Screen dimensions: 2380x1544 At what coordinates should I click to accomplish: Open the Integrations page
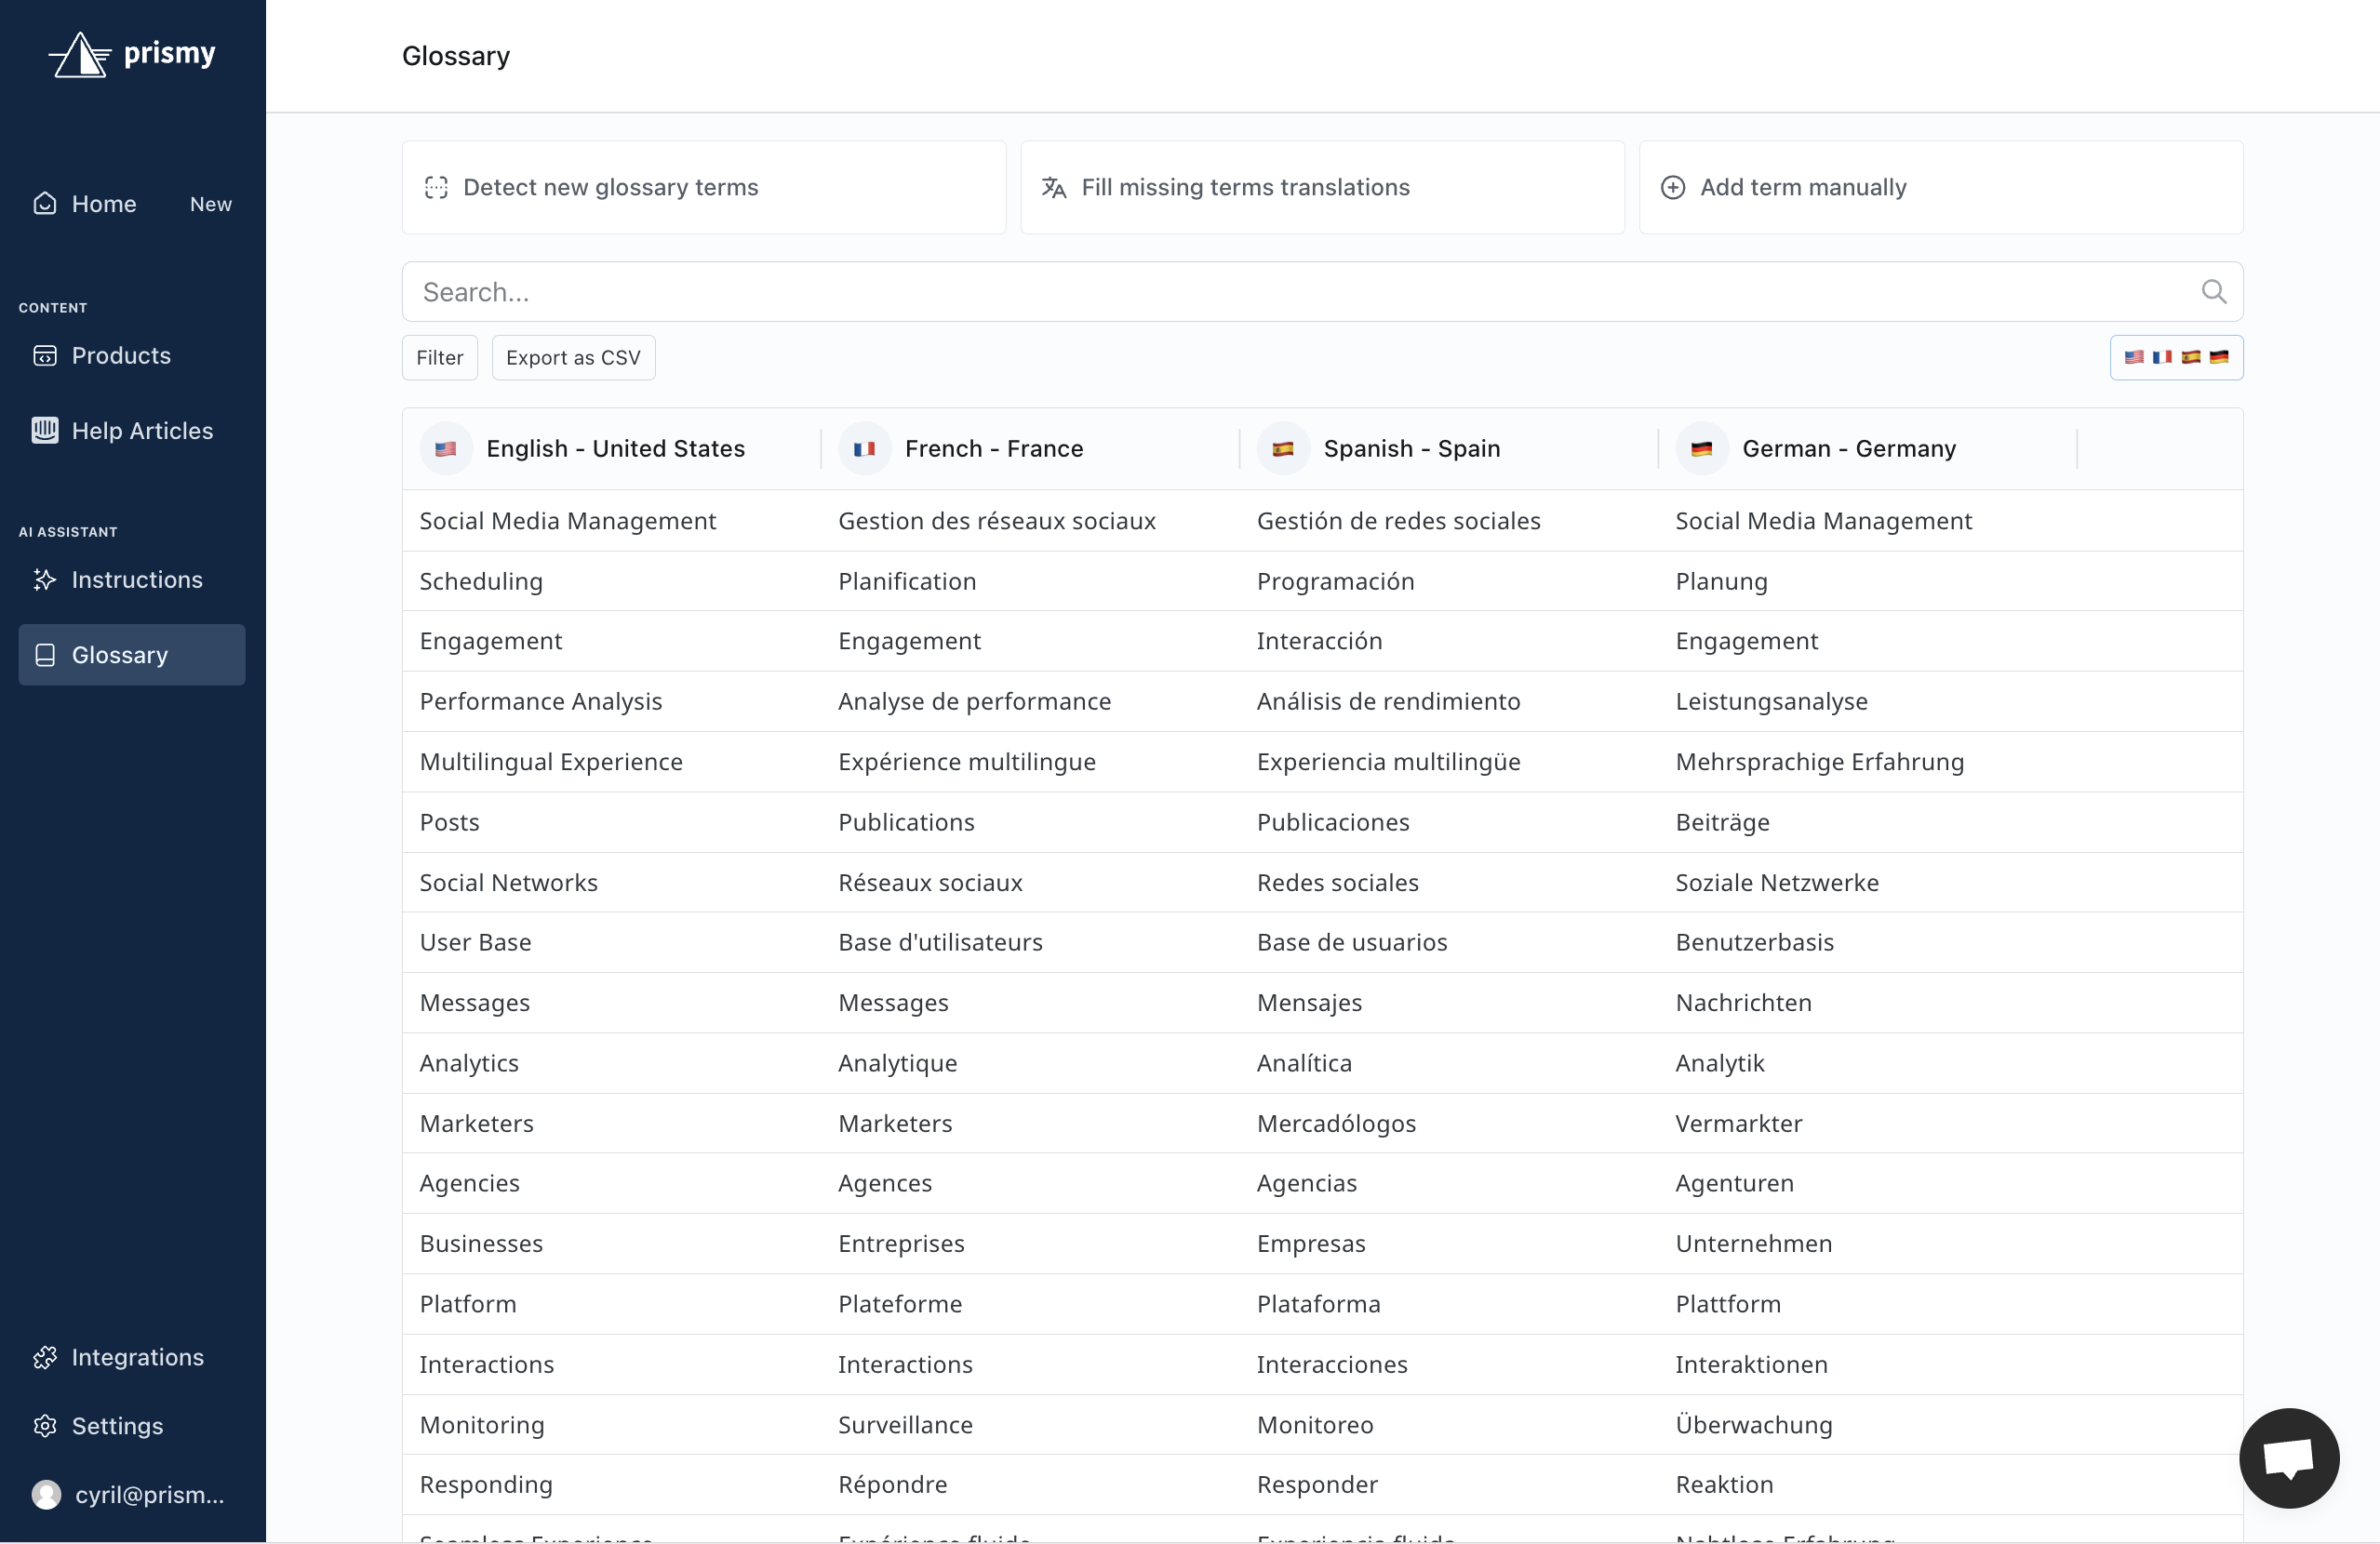click(x=137, y=1357)
